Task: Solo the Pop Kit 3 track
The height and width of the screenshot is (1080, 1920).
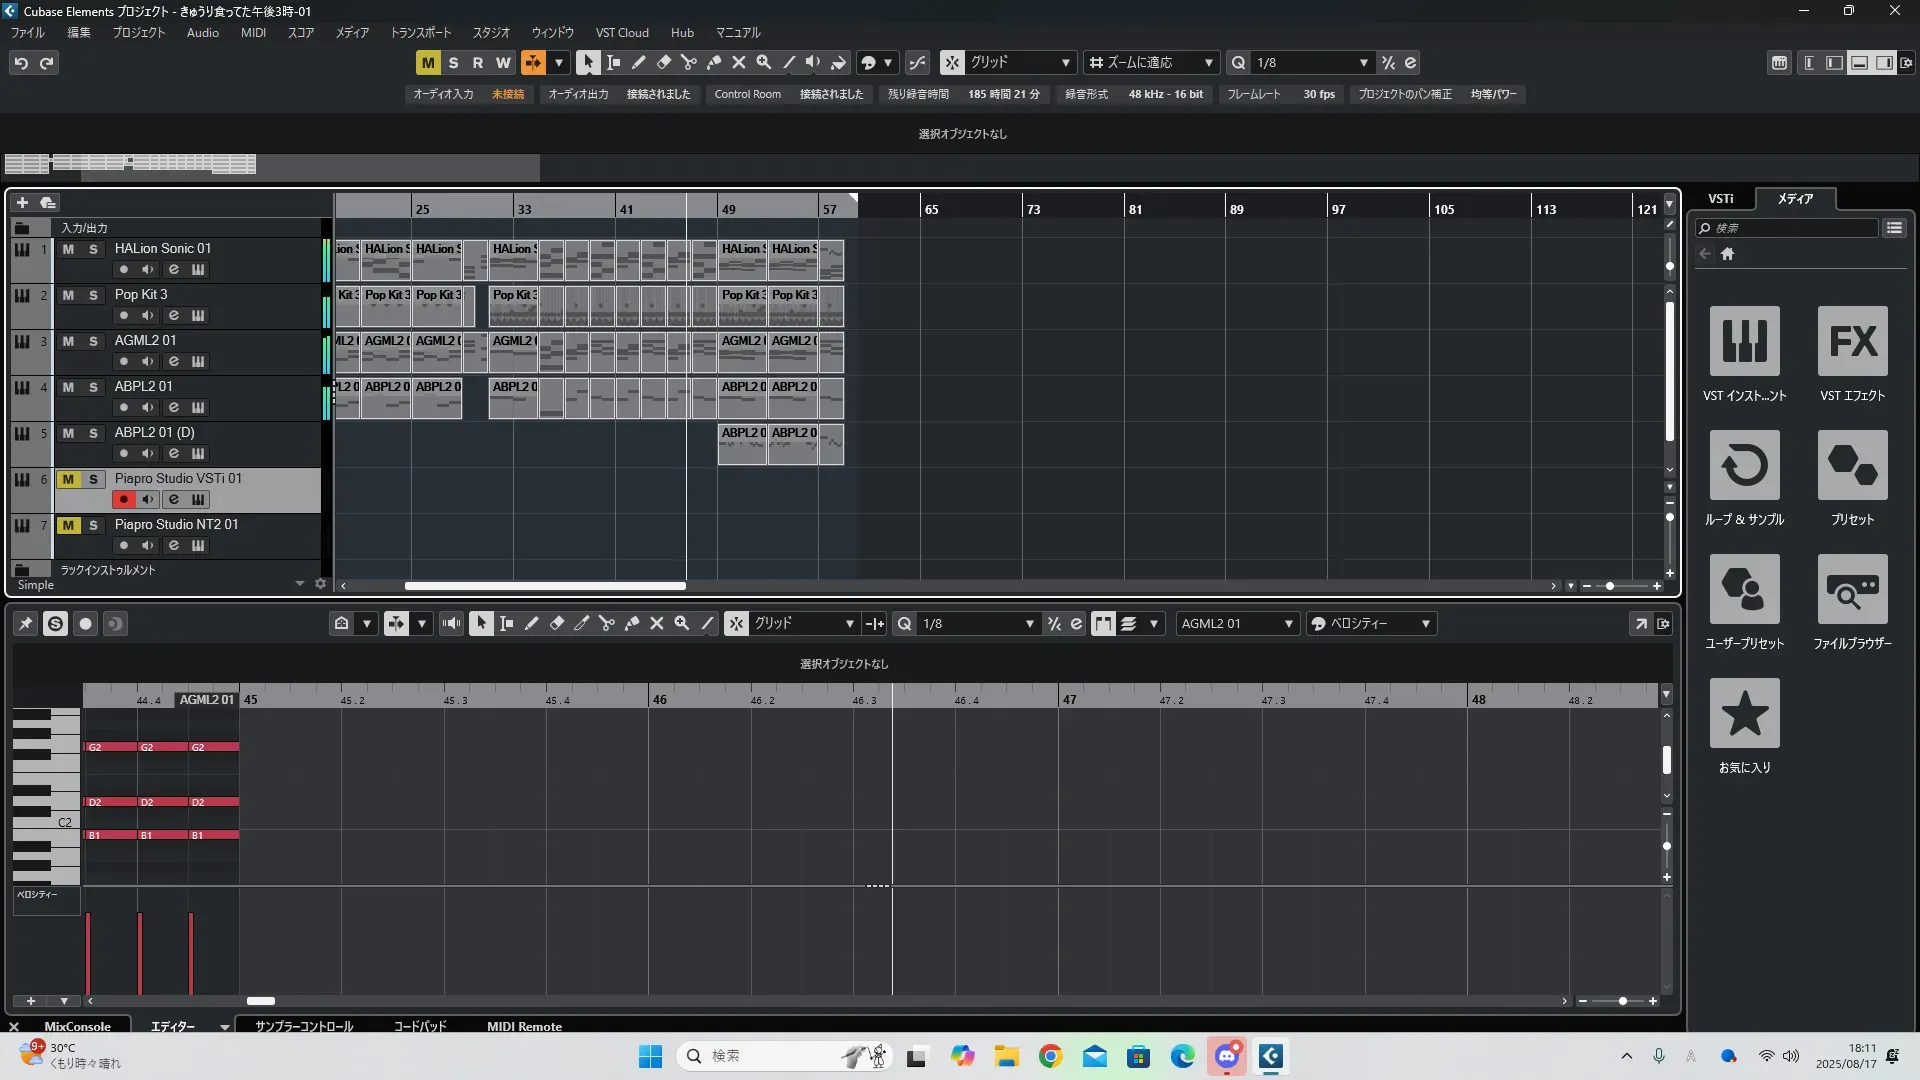Action: (x=93, y=295)
